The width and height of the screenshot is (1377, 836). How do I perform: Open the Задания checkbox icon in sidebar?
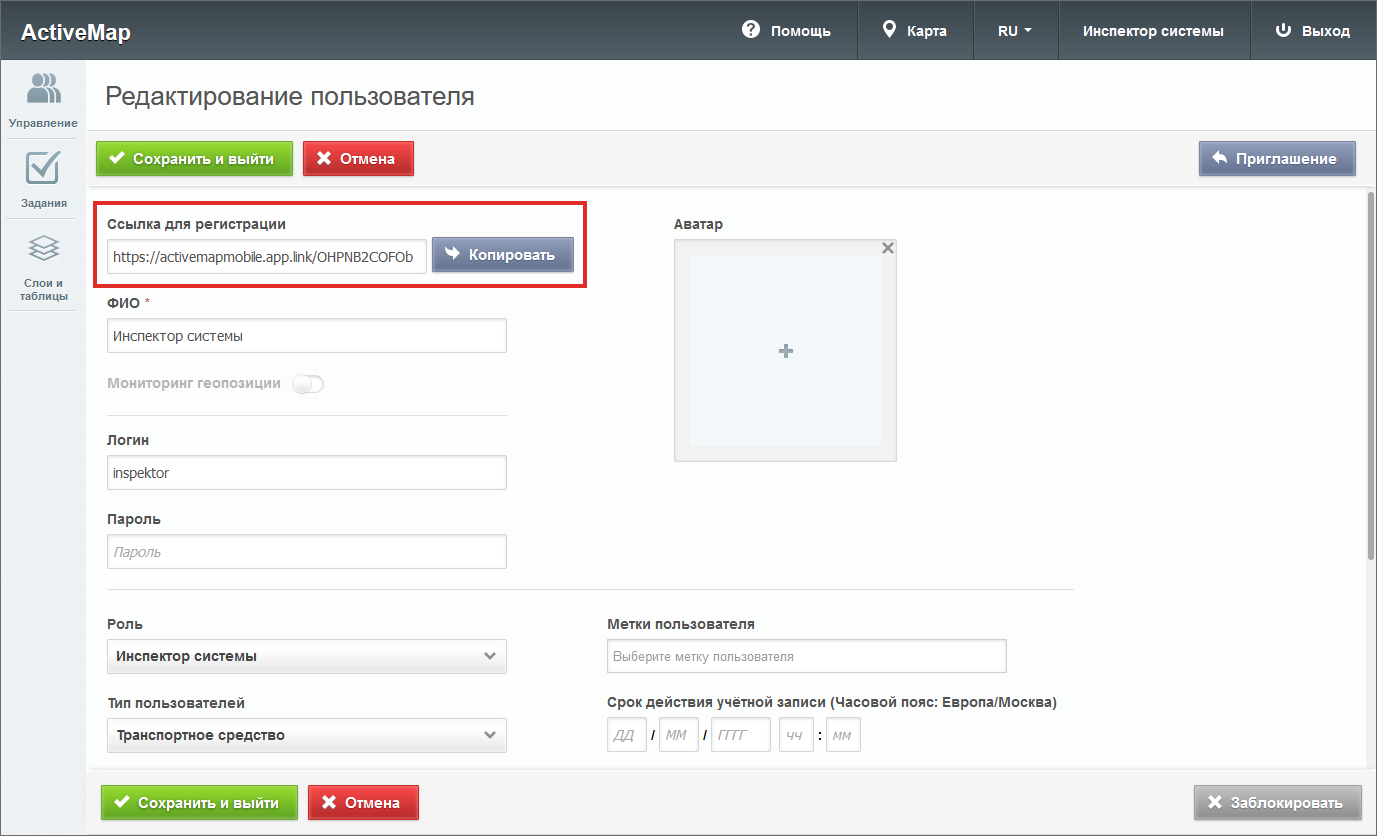(43, 168)
